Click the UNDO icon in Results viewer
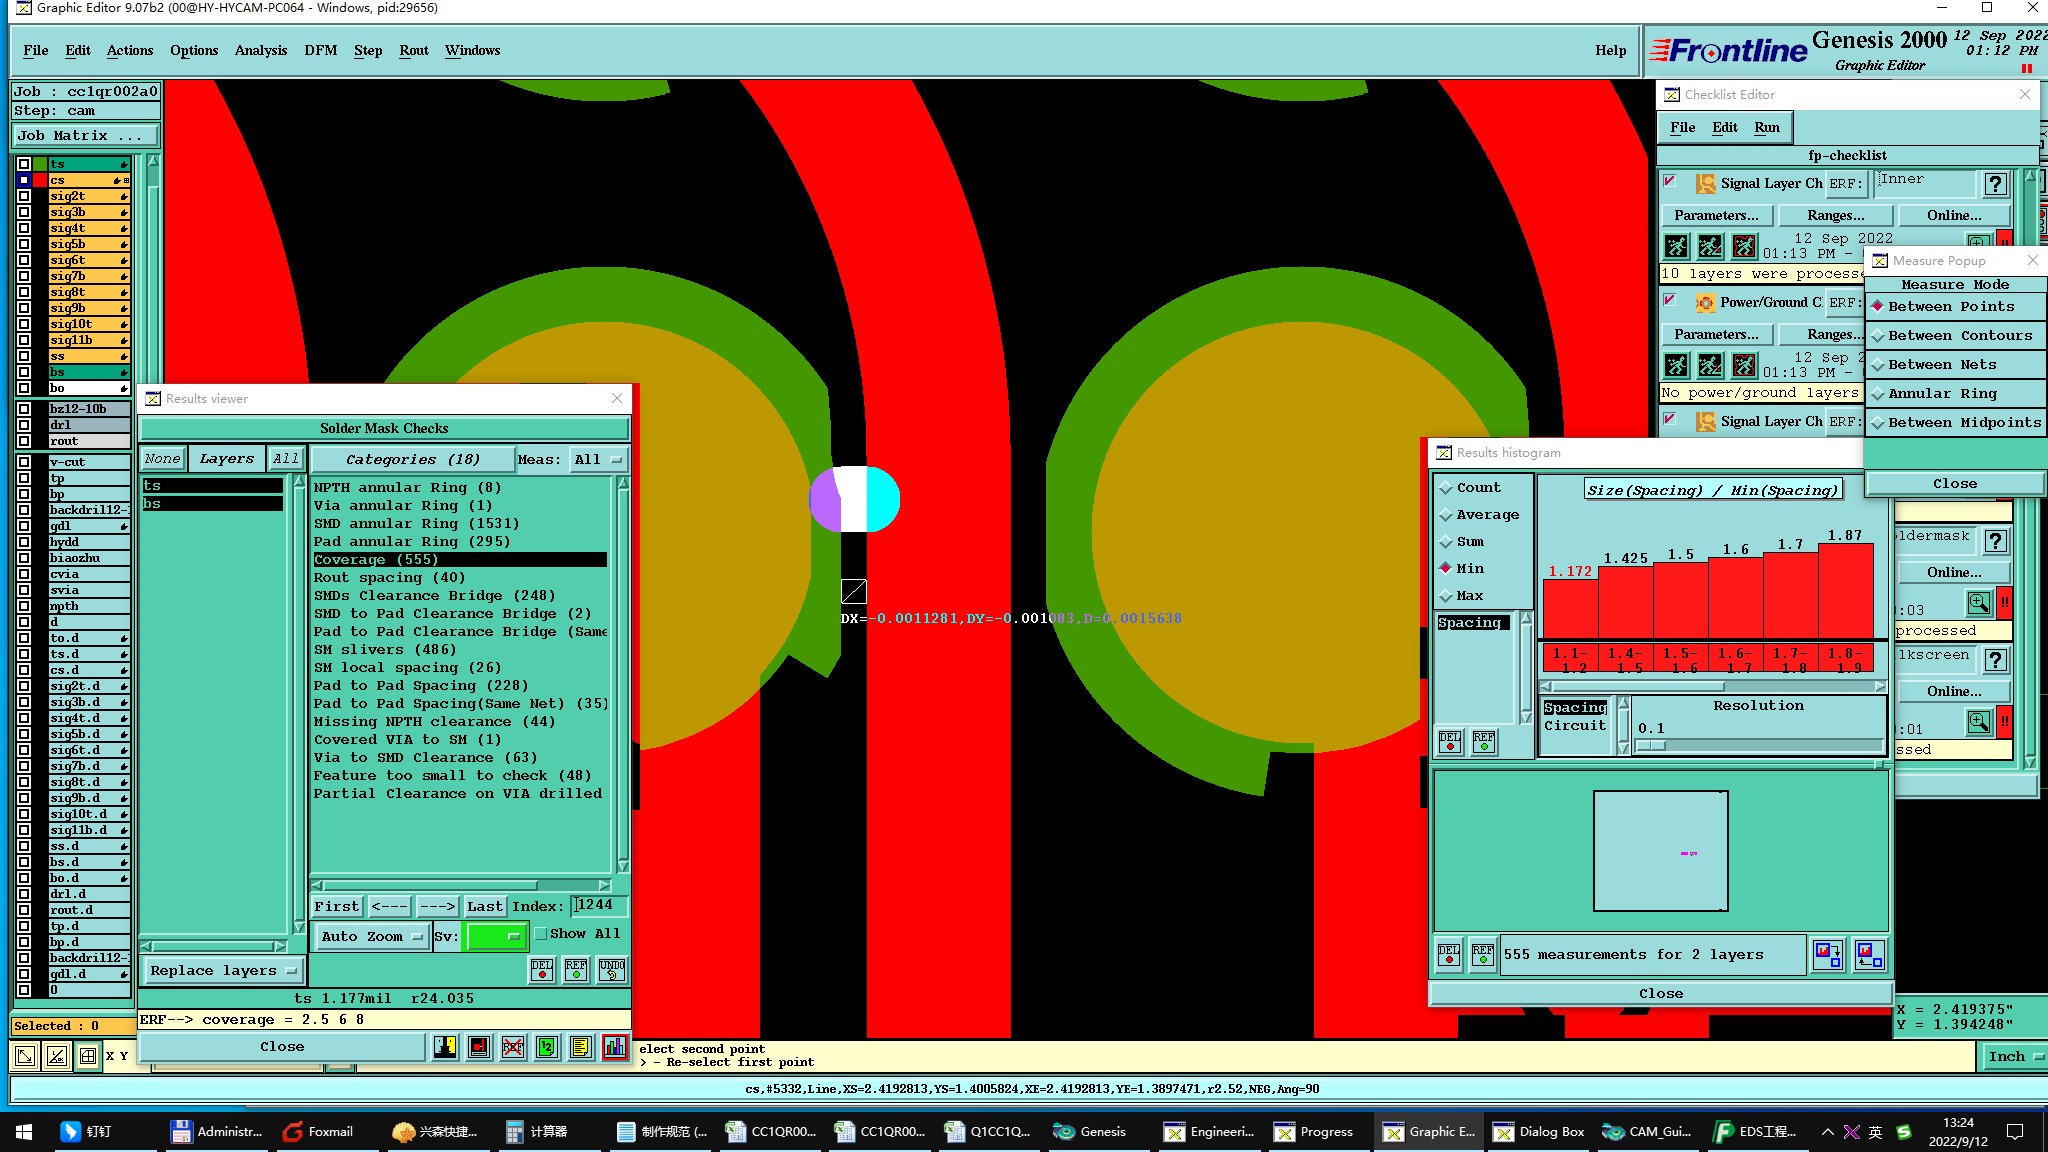Image resolution: width=2048 pixels, height=1152 pixels. 611,969
